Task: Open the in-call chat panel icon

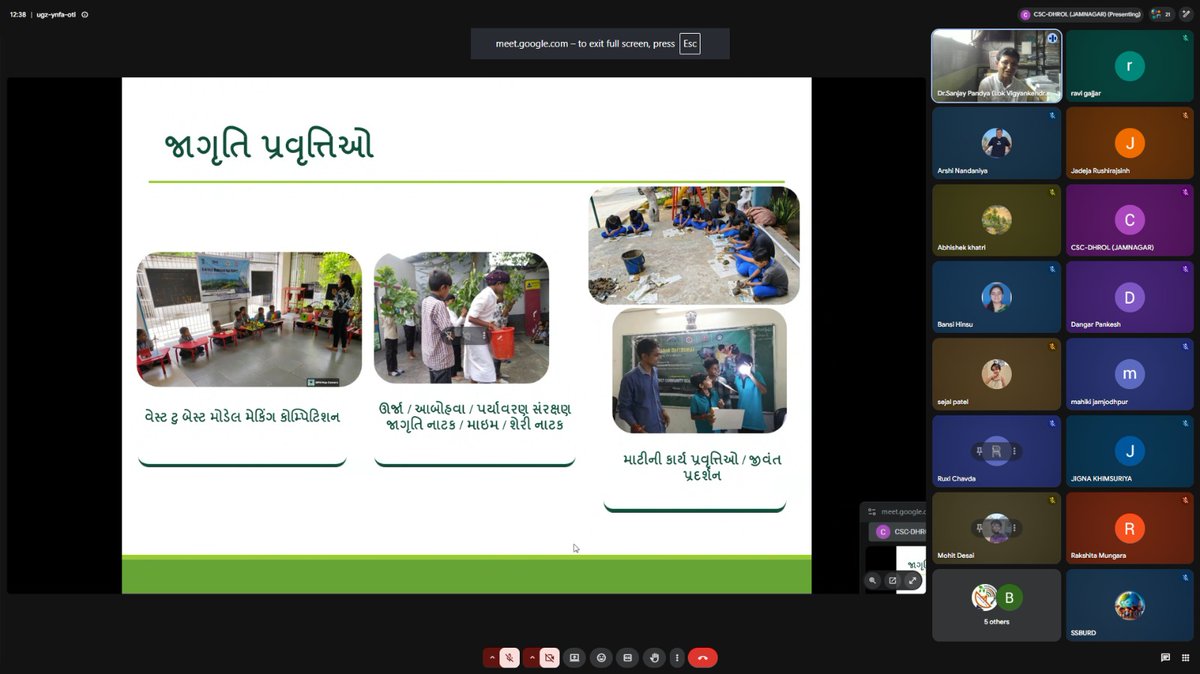Action: [1165, 658]
